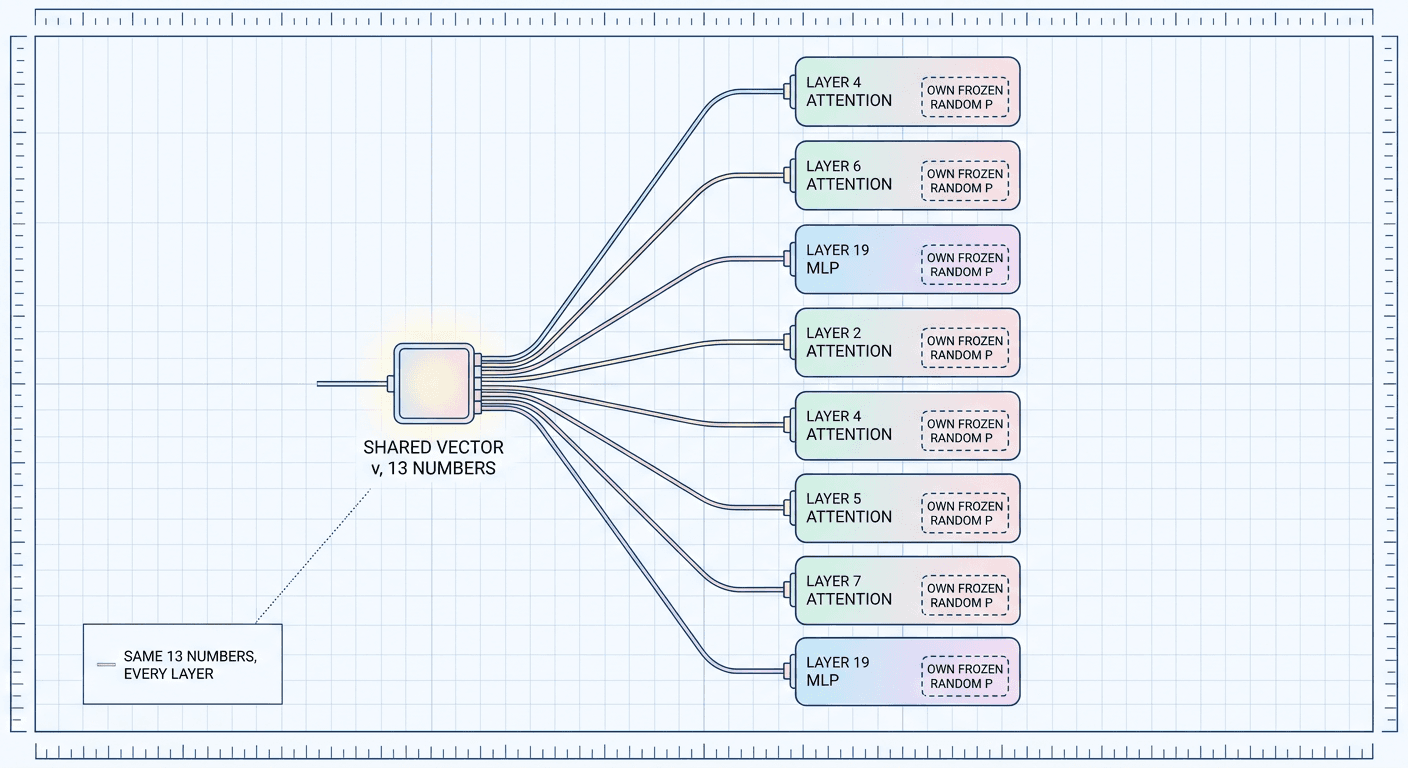This screenshot has height=768, width=1408.
Task: Click the 'SHARED VECTOR v, 13 NUMBERS' label
Action: click(433, 458)
